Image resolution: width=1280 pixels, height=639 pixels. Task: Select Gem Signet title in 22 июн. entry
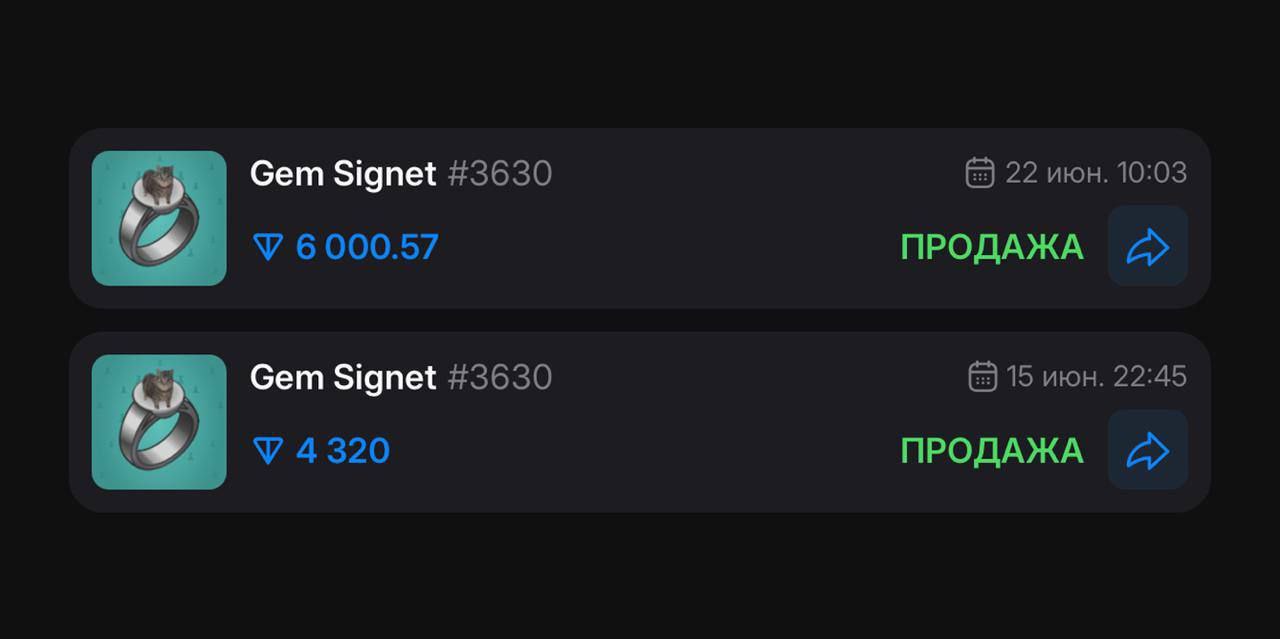(343, 174)
